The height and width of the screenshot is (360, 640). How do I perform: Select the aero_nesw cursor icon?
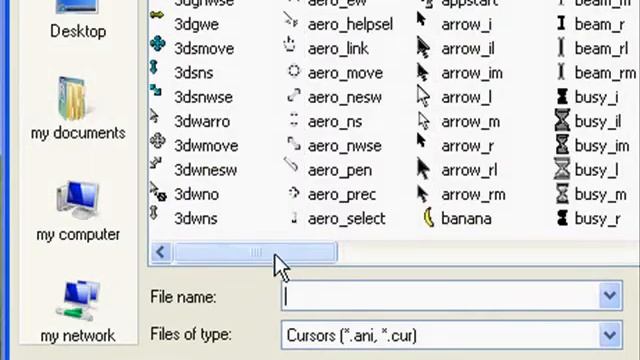(293, 96)
